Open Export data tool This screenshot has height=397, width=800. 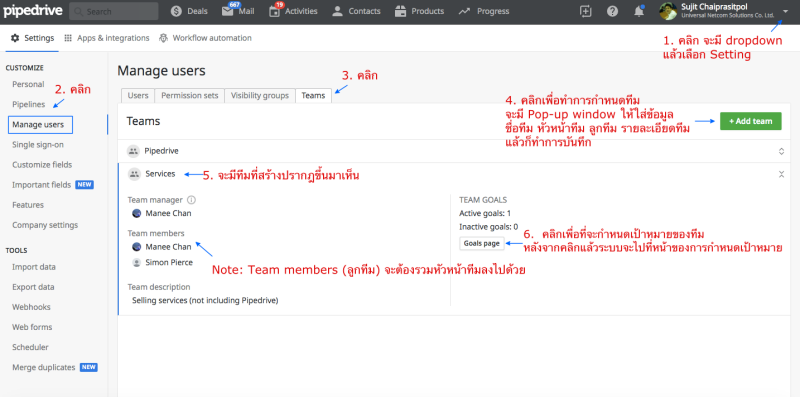click(x=33, y=287)
